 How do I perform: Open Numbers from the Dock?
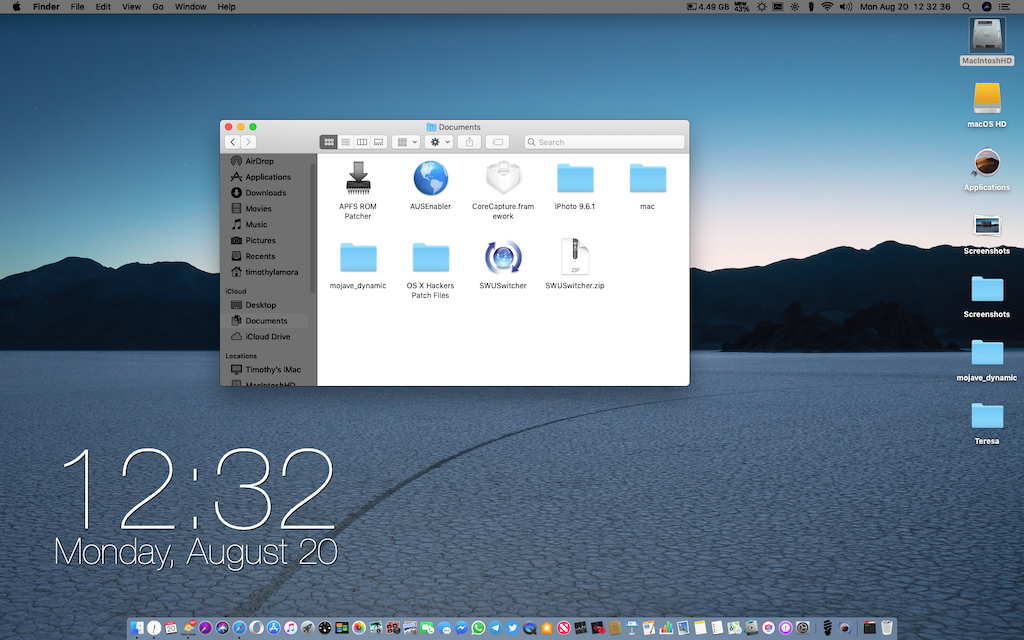(x=666, y=628)
